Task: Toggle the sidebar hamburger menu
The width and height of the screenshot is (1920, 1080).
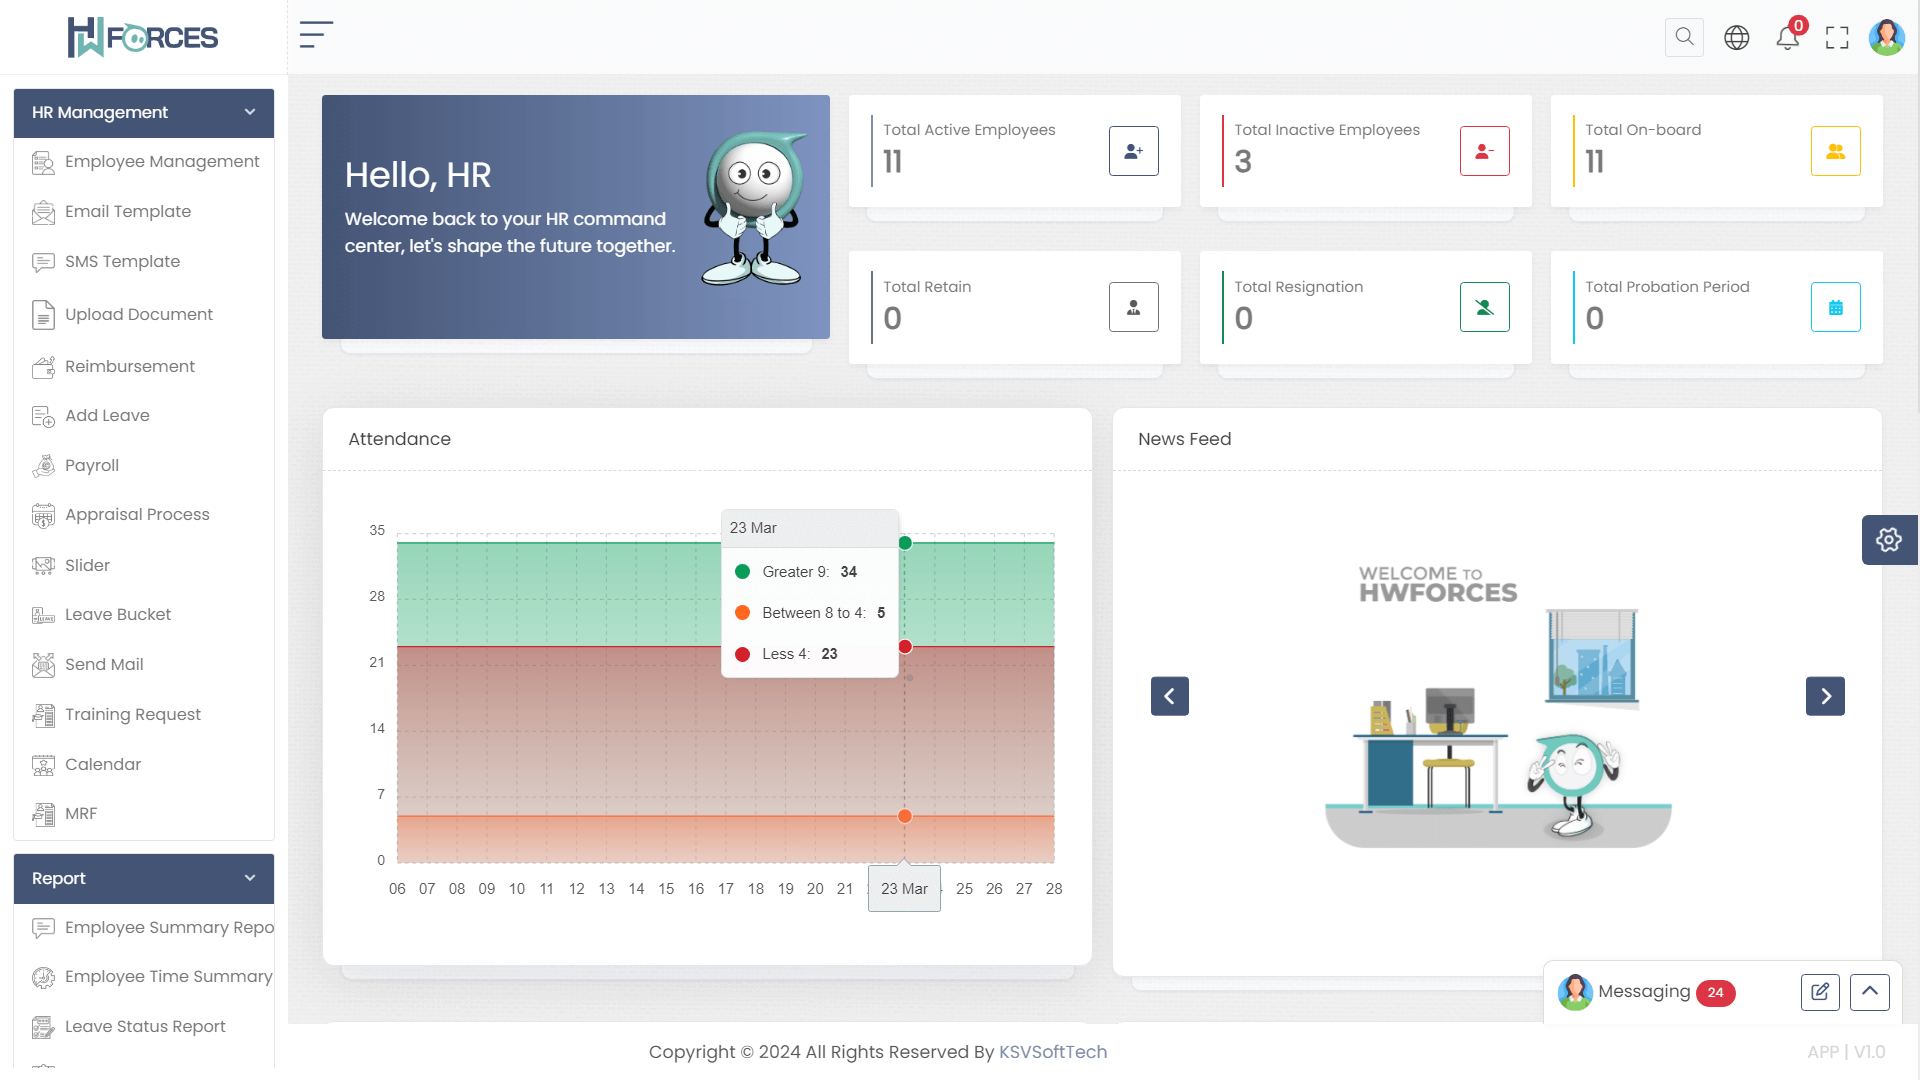Action: (x=316, y=35)
